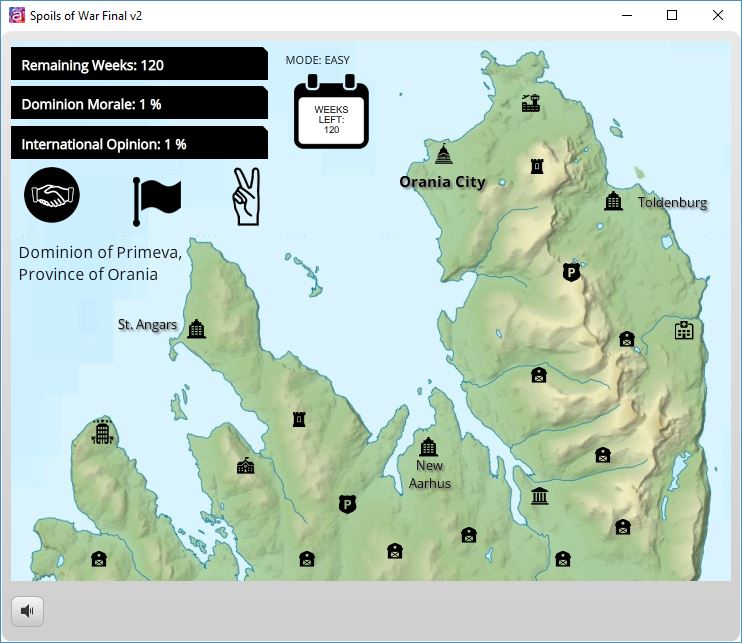Select the St. Angars city building icon
This screenshot has height=643, width=742.
(x=196, y=328)
